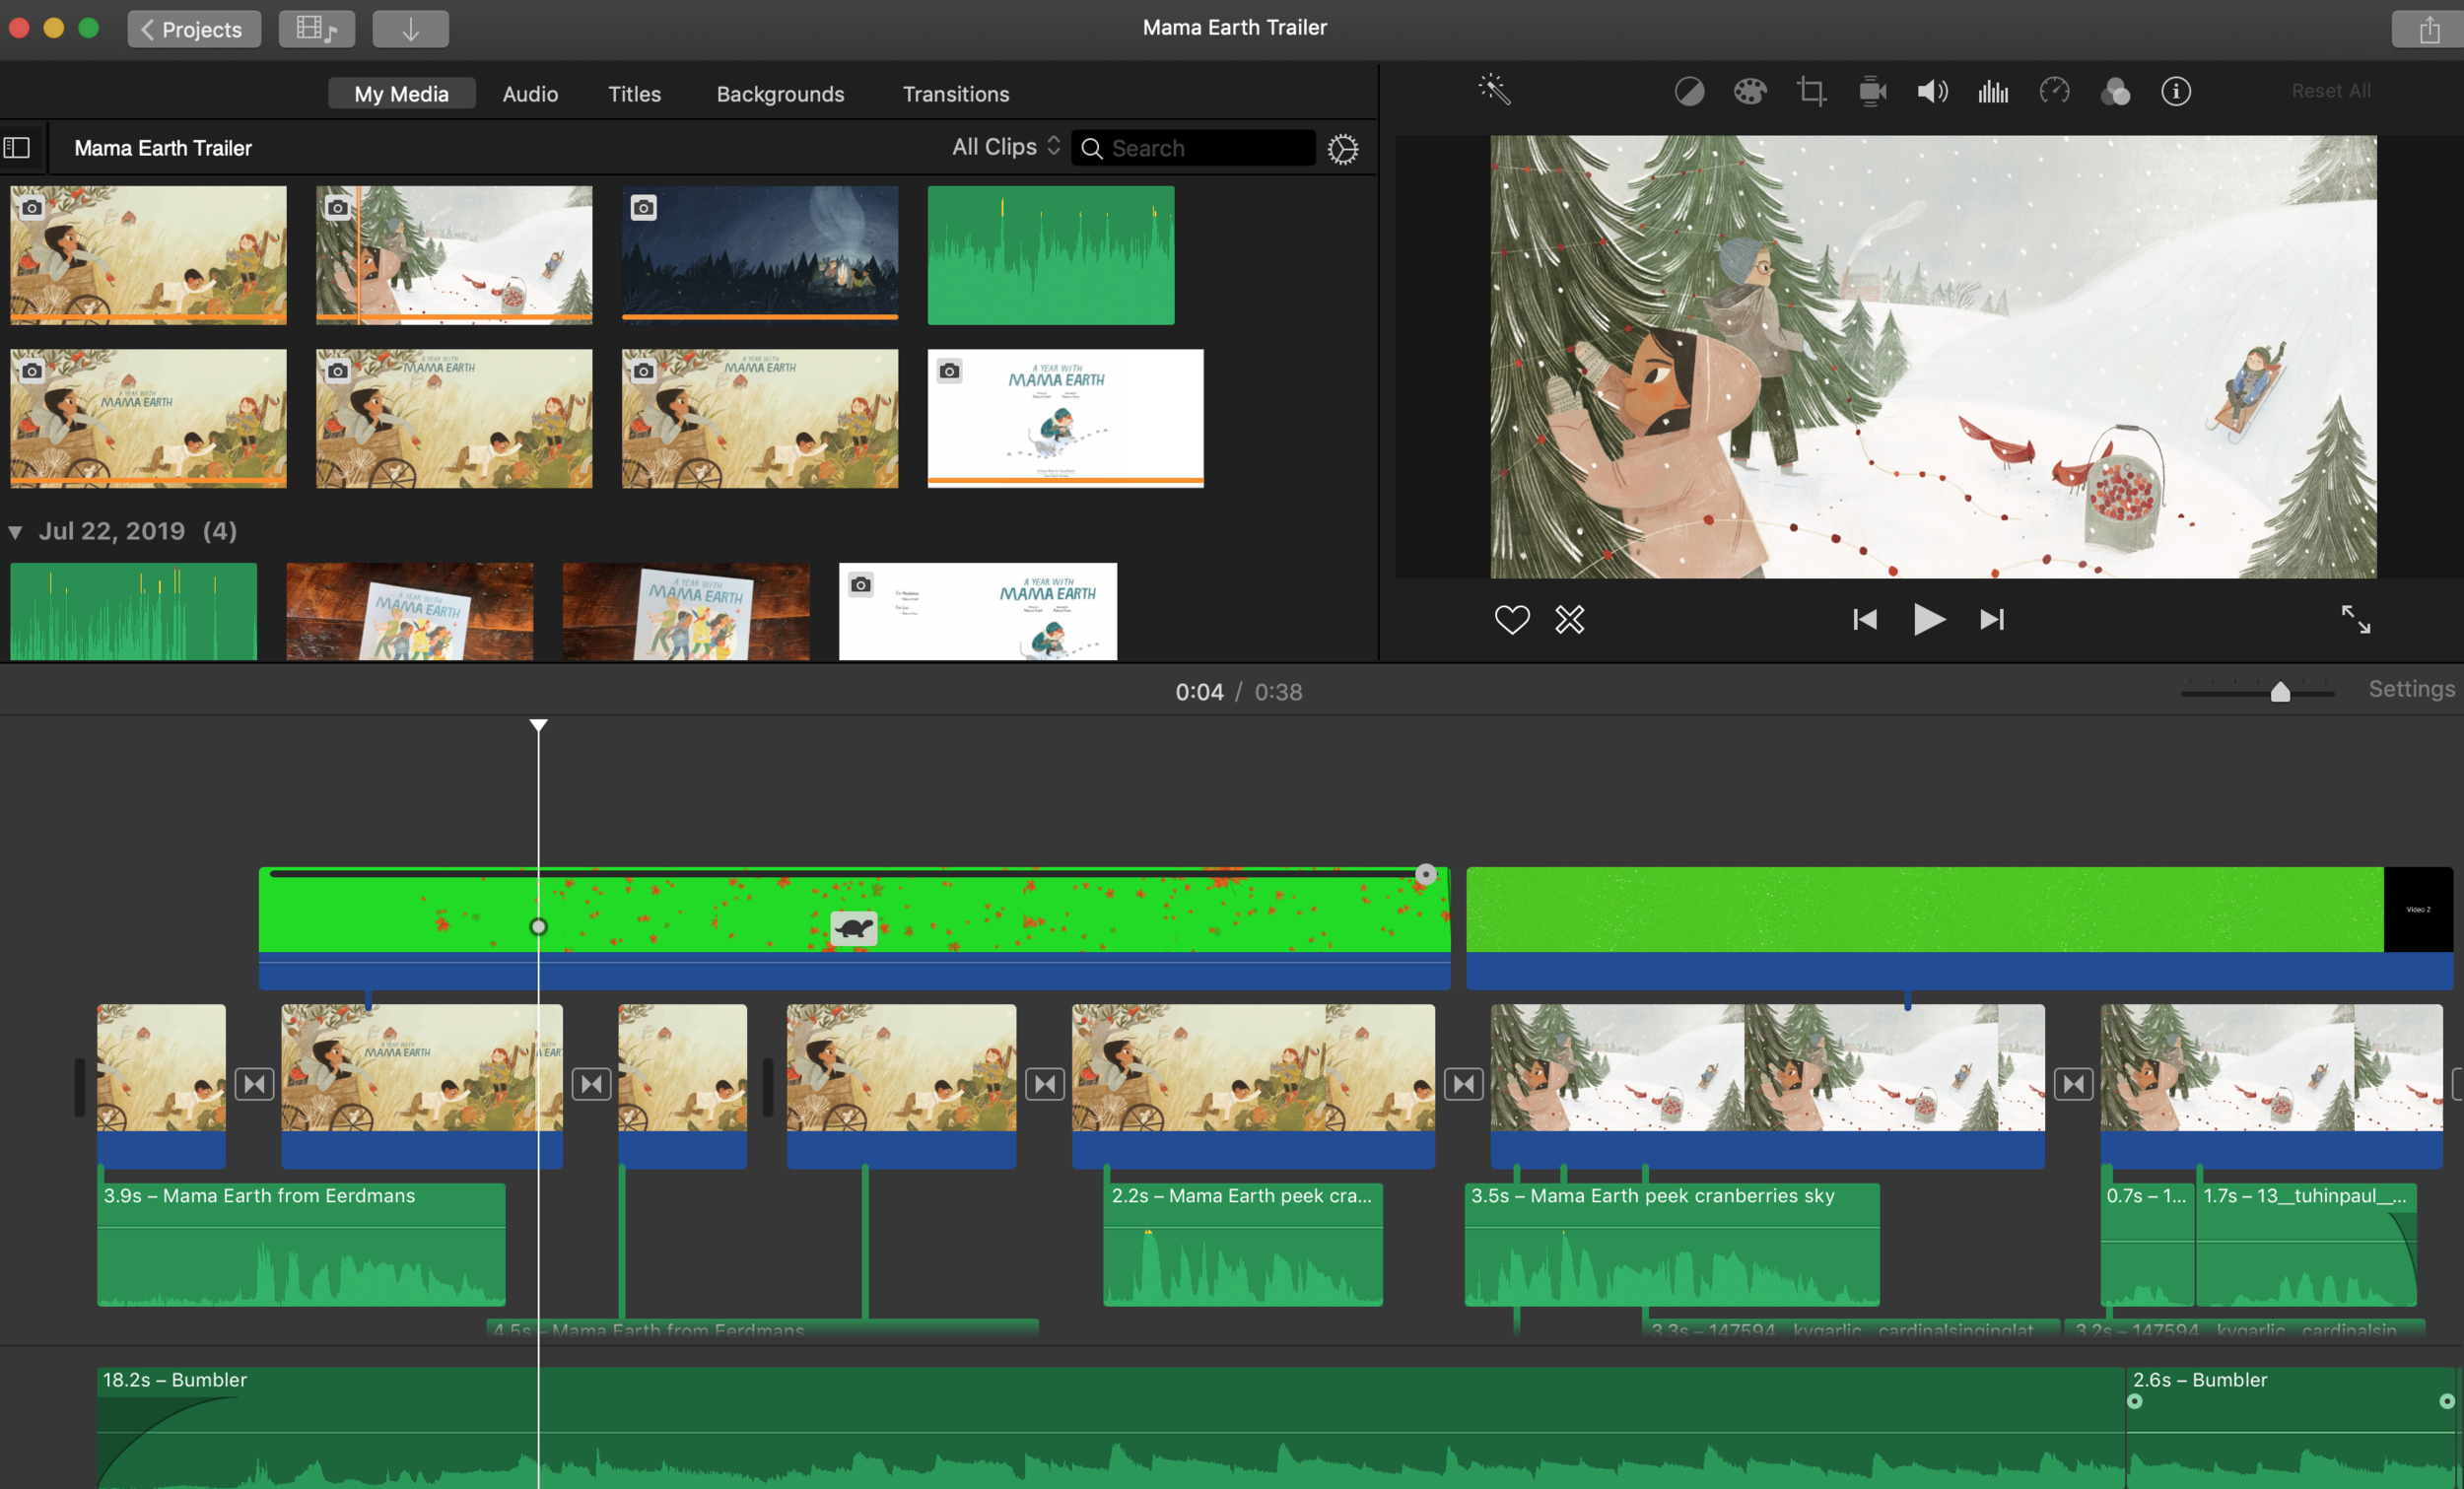Click volume keyframe at 2.6s Bumbler start

coord(2135,1401)
